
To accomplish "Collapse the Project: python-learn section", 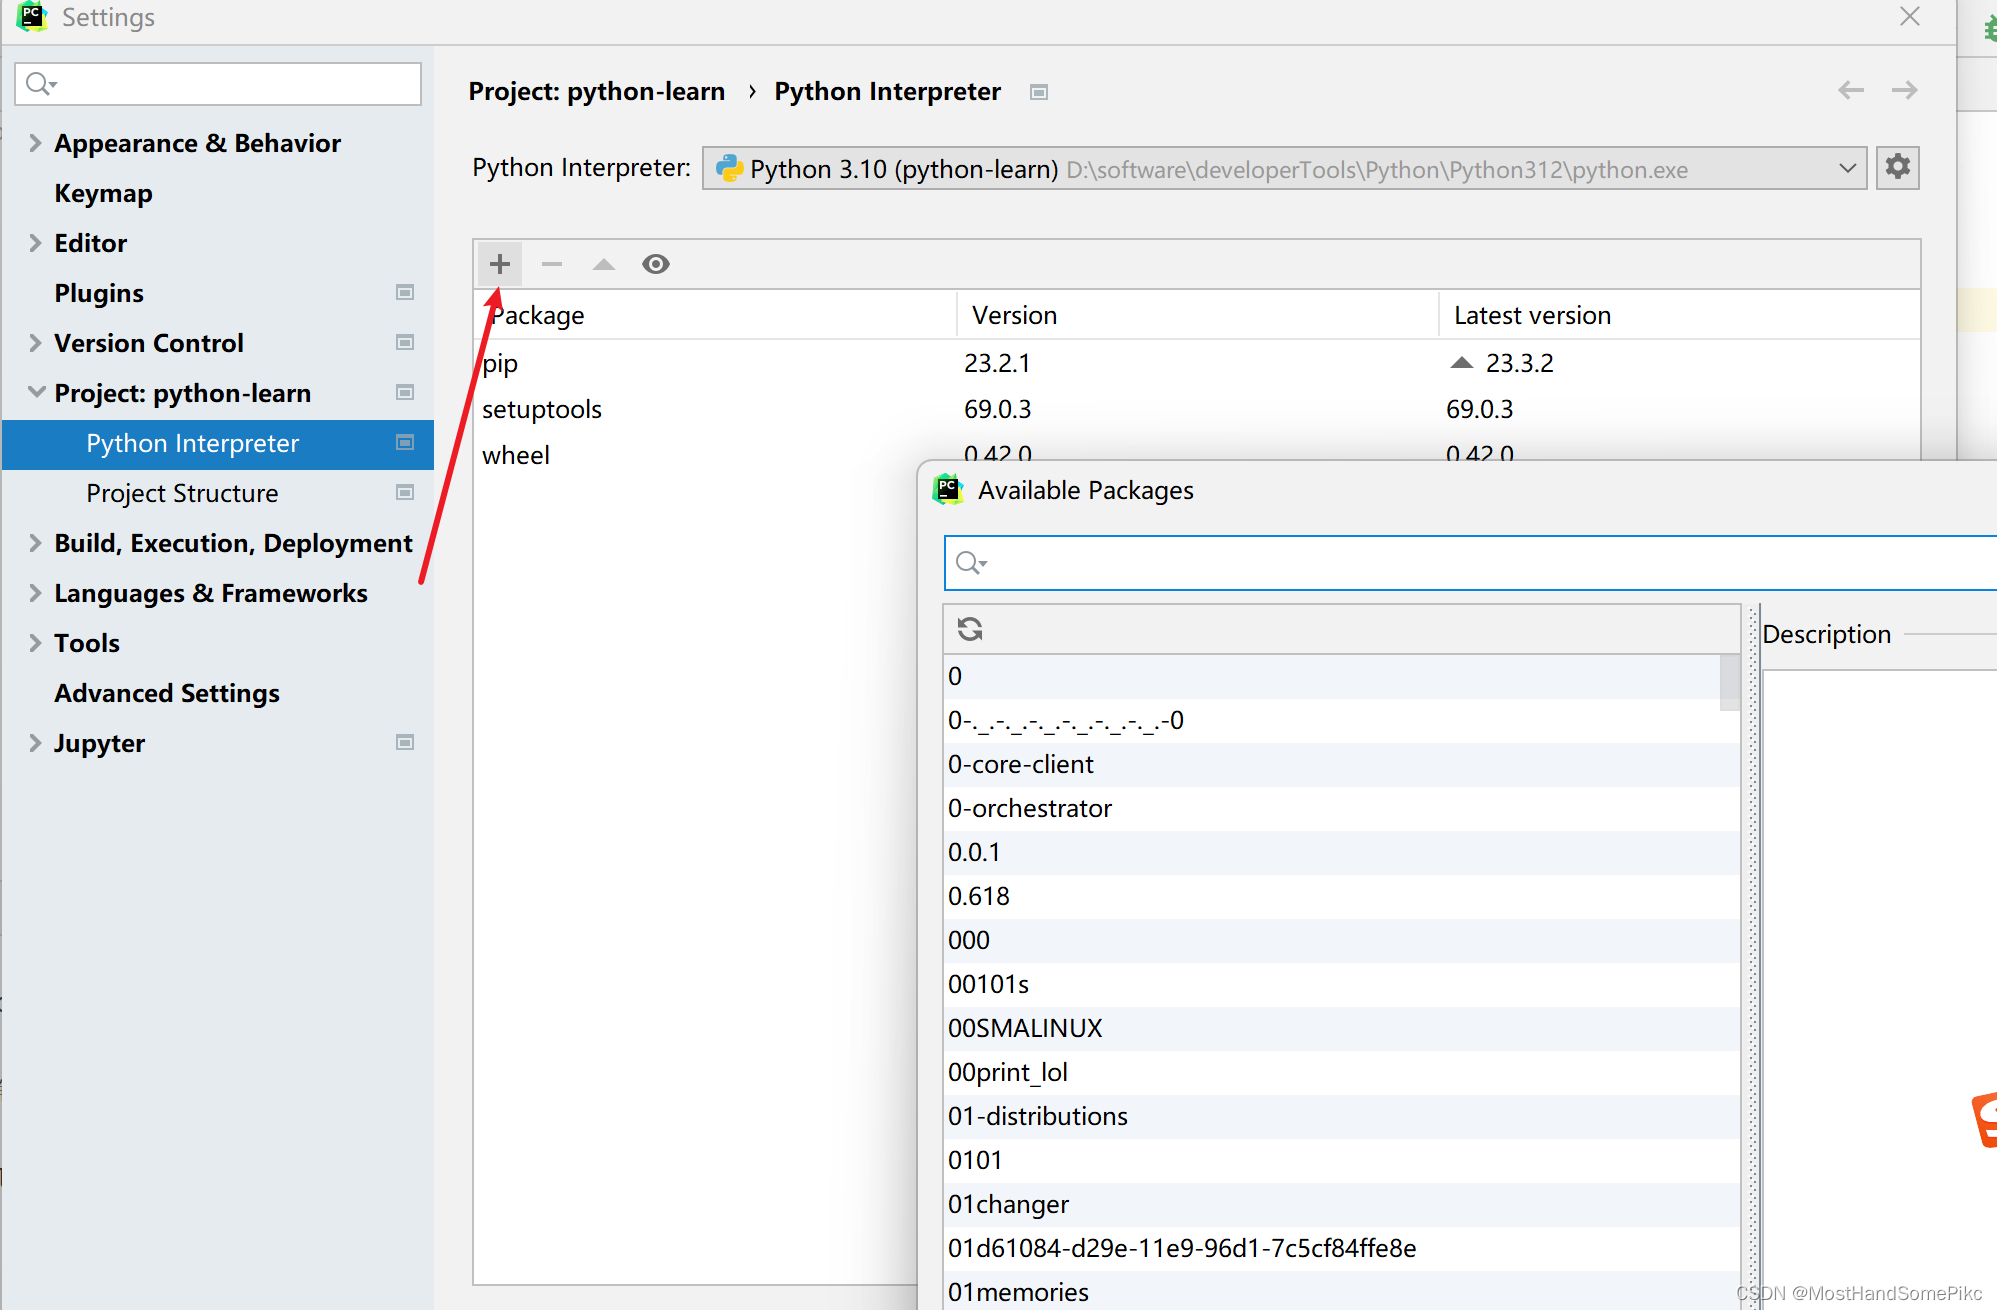I will [x=35, y=393].
